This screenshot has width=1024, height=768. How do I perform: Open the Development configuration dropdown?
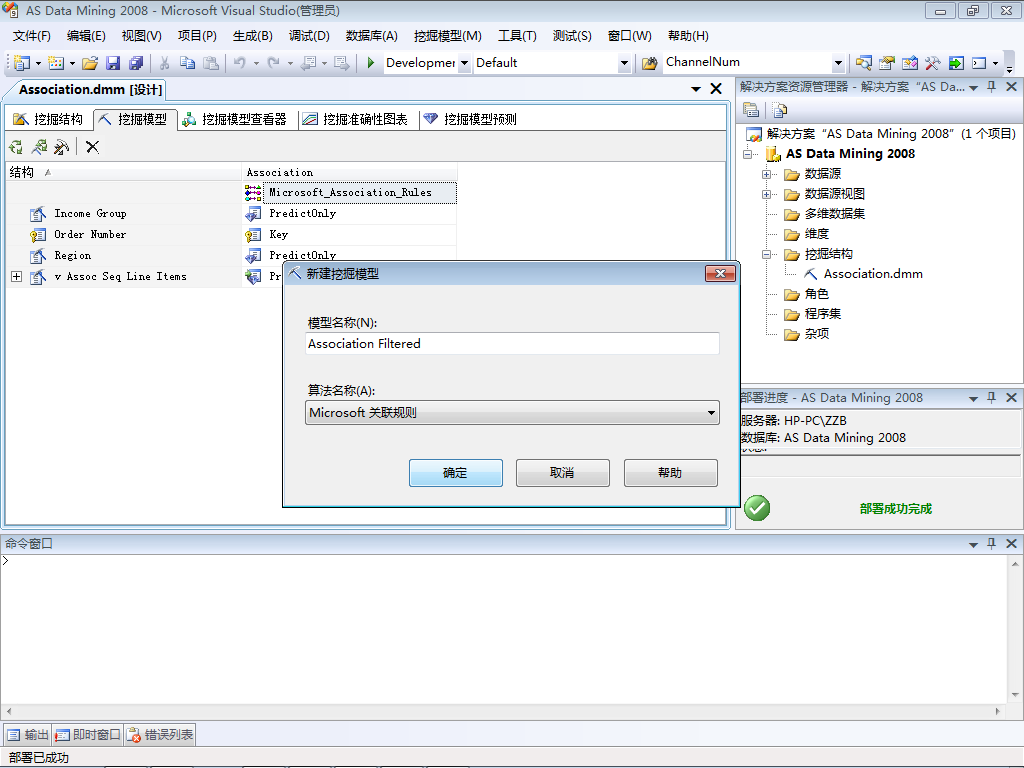tap(464, 63)
